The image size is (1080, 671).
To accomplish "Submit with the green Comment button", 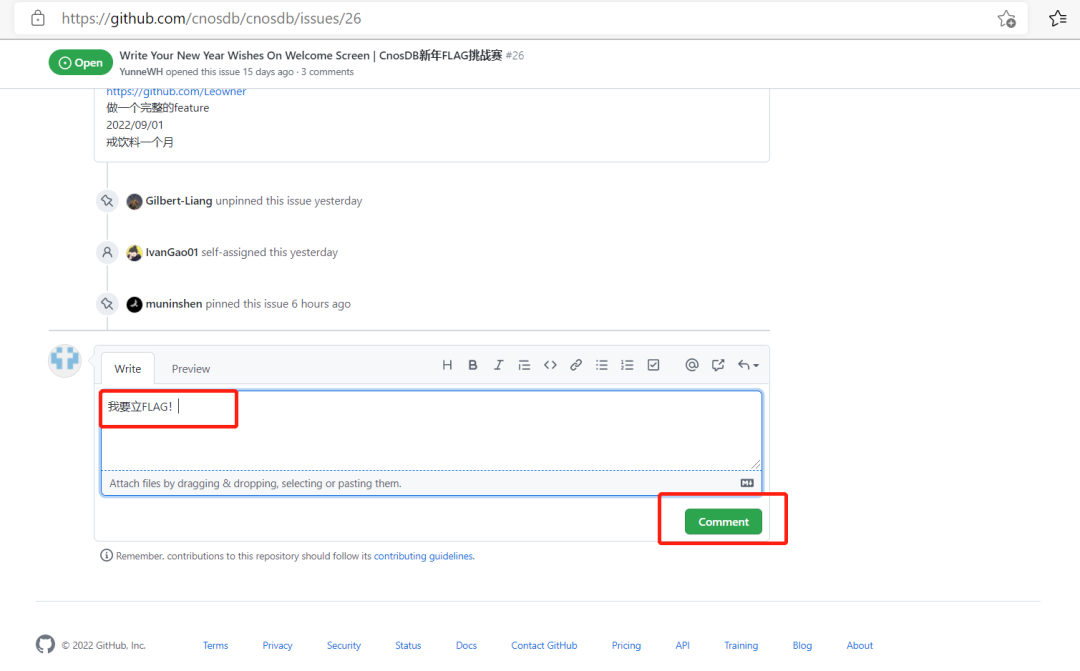I will pyautogui.click(x=723, y=522).
